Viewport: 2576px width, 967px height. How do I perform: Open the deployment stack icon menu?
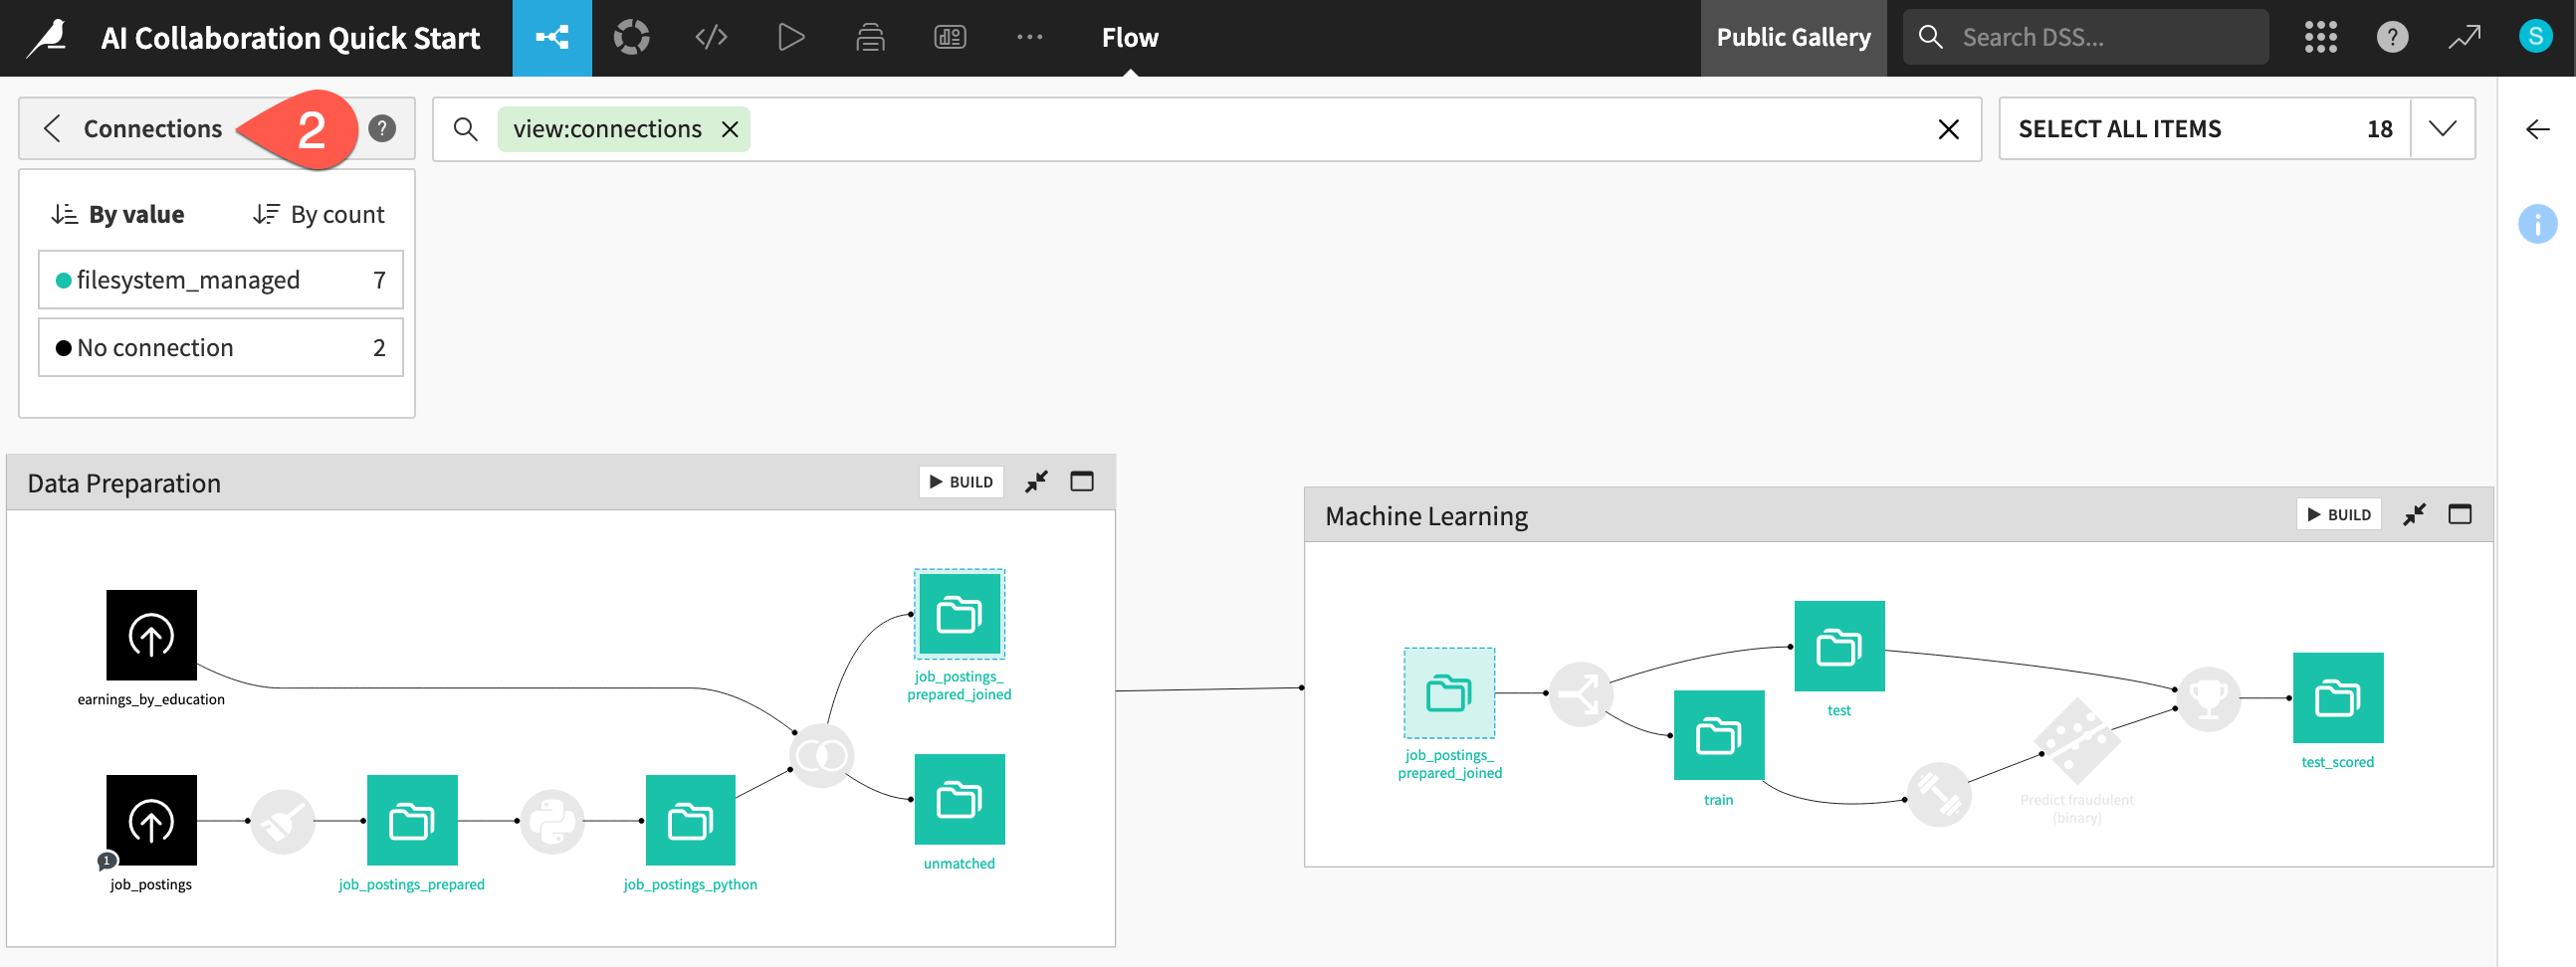(870, 38)
